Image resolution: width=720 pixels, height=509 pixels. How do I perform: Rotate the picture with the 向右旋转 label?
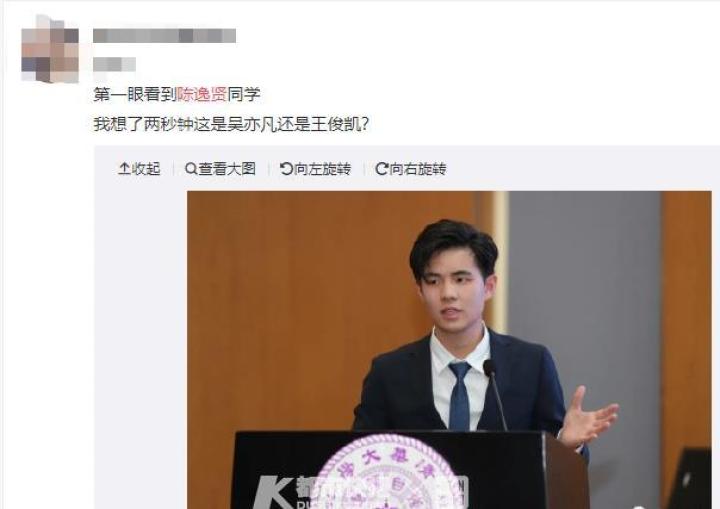(x=418, y=169)
